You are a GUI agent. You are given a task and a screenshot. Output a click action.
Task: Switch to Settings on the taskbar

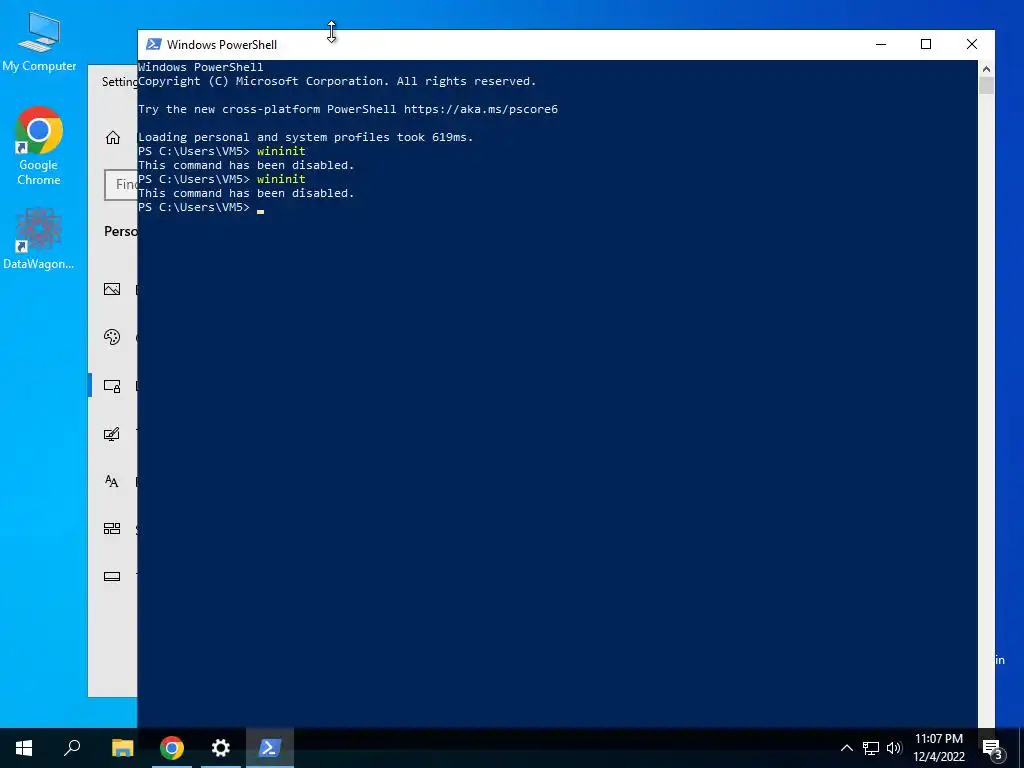click(221, 748)
